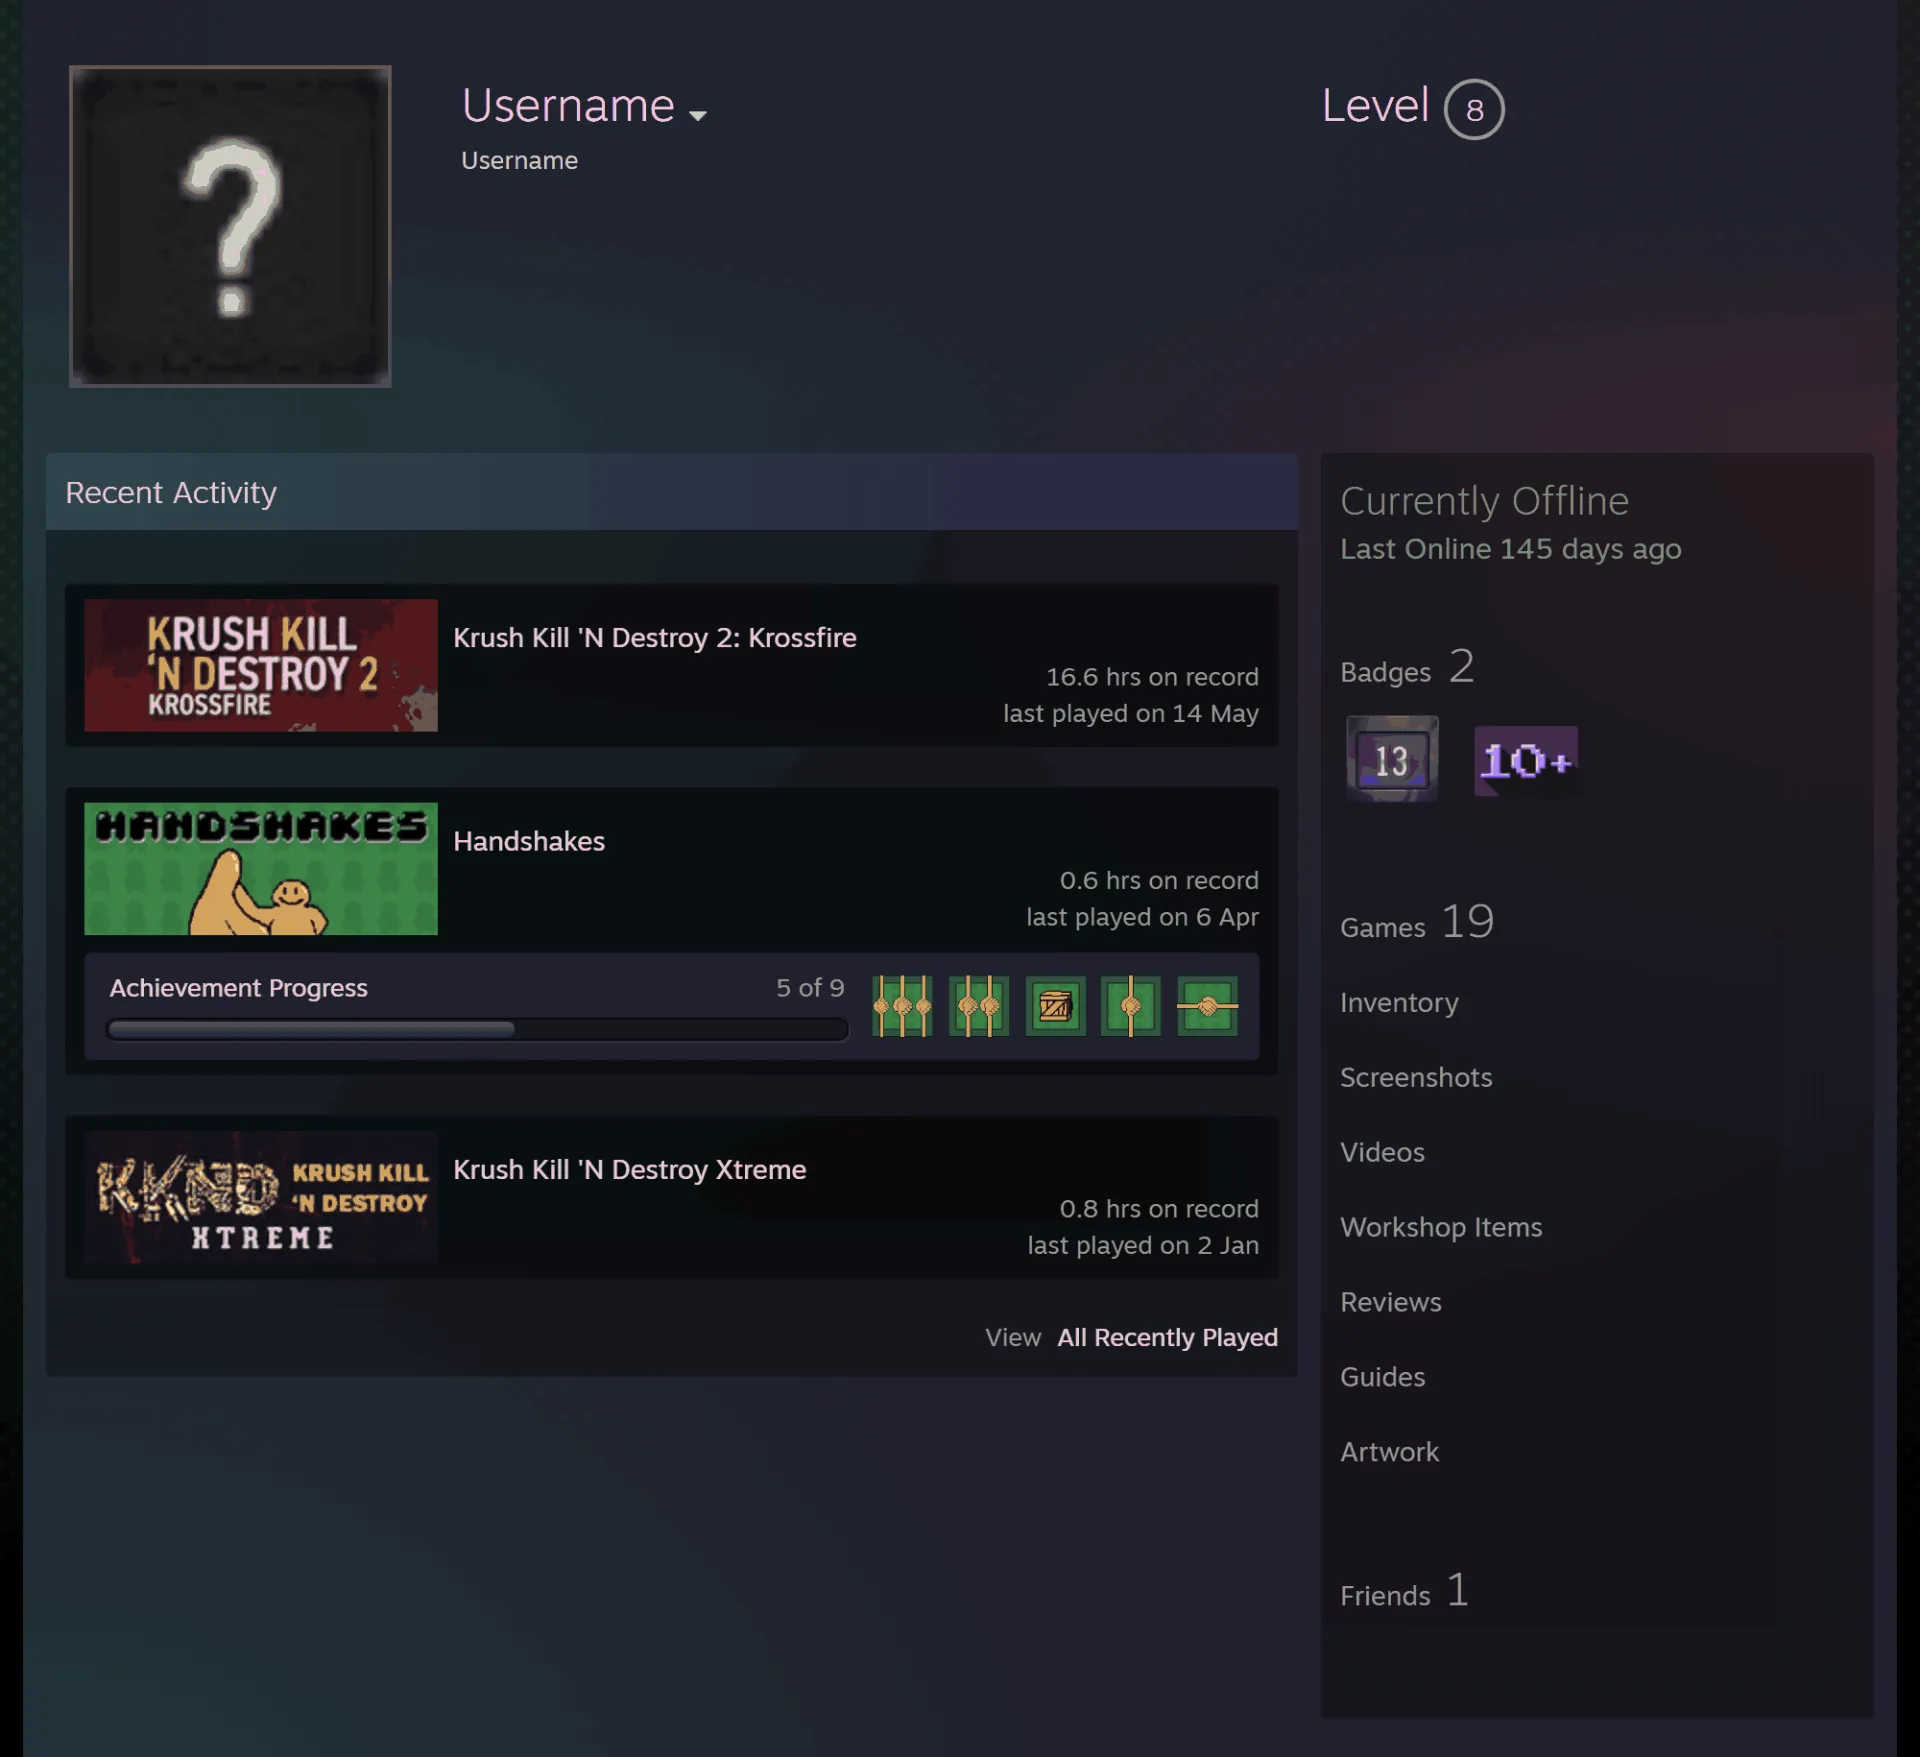View All Recently Played games
Image resolution: width=1920 pixels, height=1757 pixels.
click(x=1167, y=1337)
